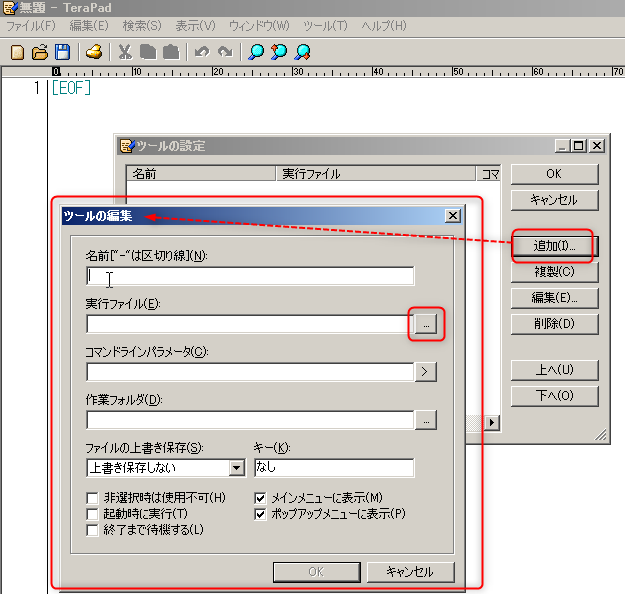Move the tool down with 下へ(O)
625x594 pixels.
[554, 396]
